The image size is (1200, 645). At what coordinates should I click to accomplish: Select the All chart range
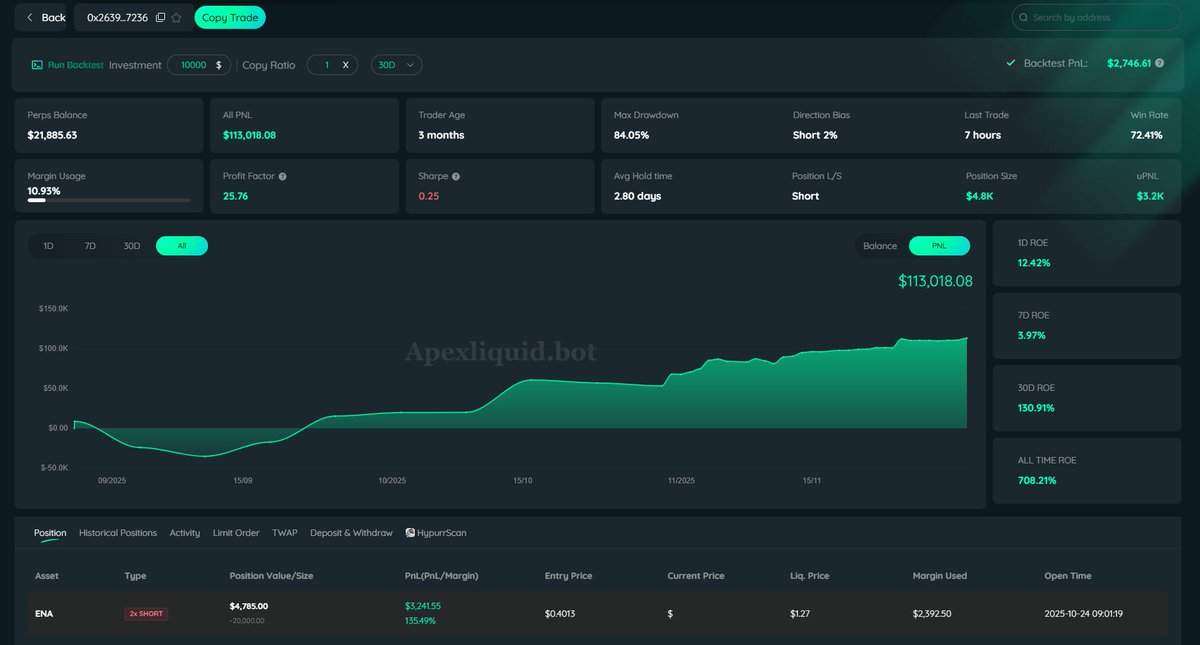(182, 246)
